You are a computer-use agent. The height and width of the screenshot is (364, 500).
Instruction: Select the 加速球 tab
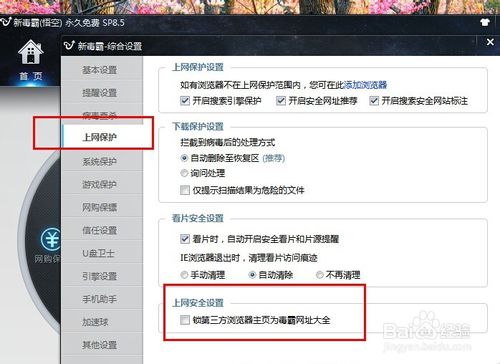click(102, 322)
